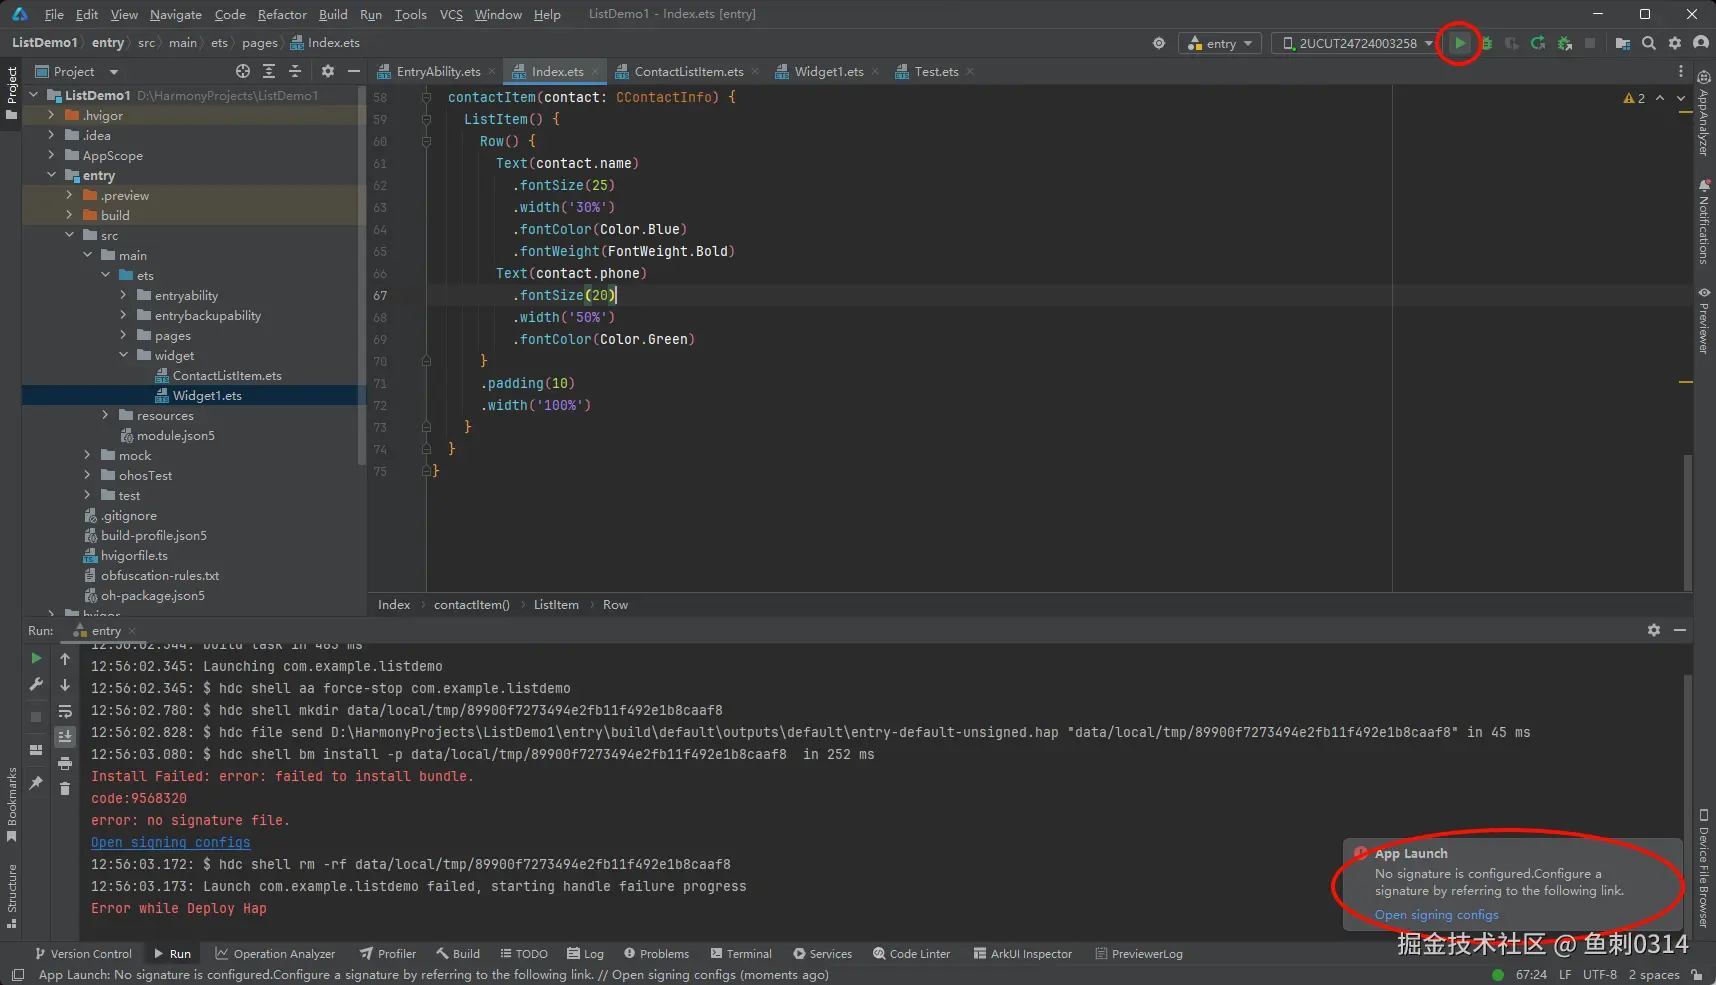Open the Refactor menu

[x=282, y=14]
